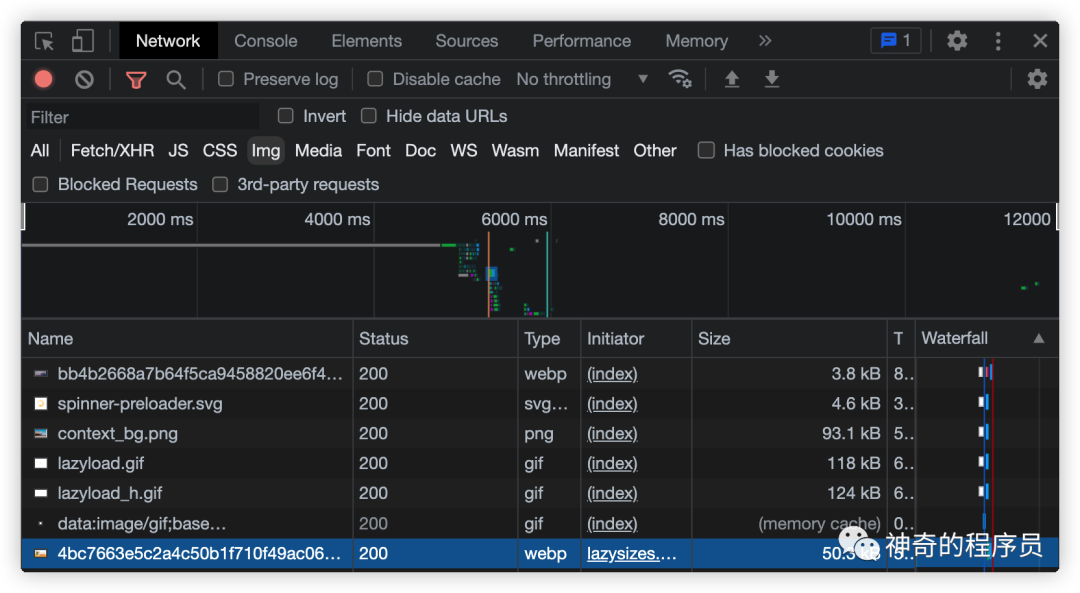
Task: Clear the network log icon
Action: pyautogui.click(x=84, y=80)
